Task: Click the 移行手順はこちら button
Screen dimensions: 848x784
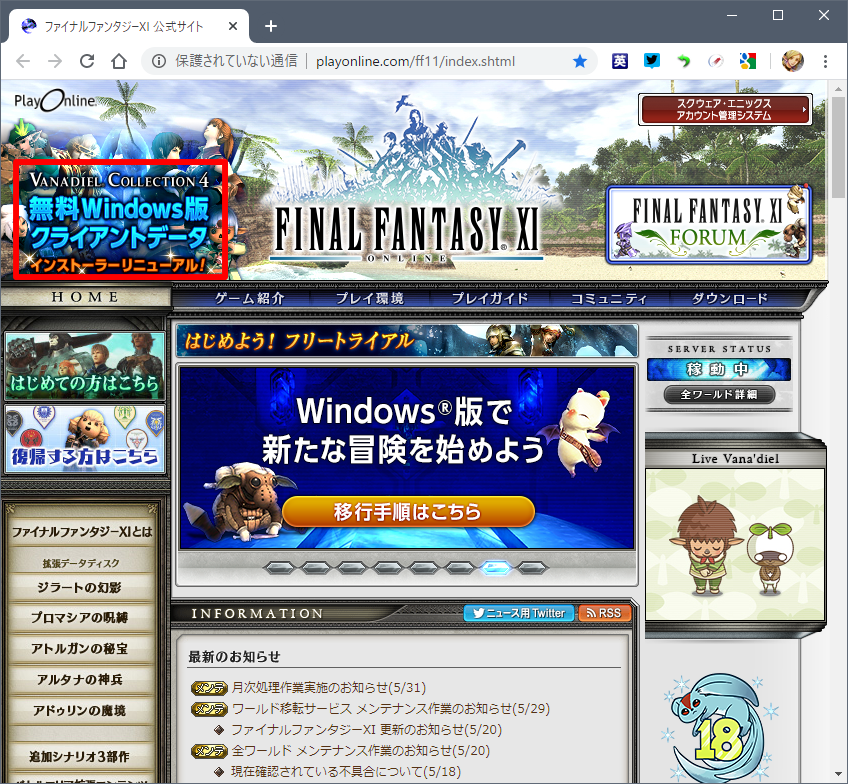Action: click(408, 511)
